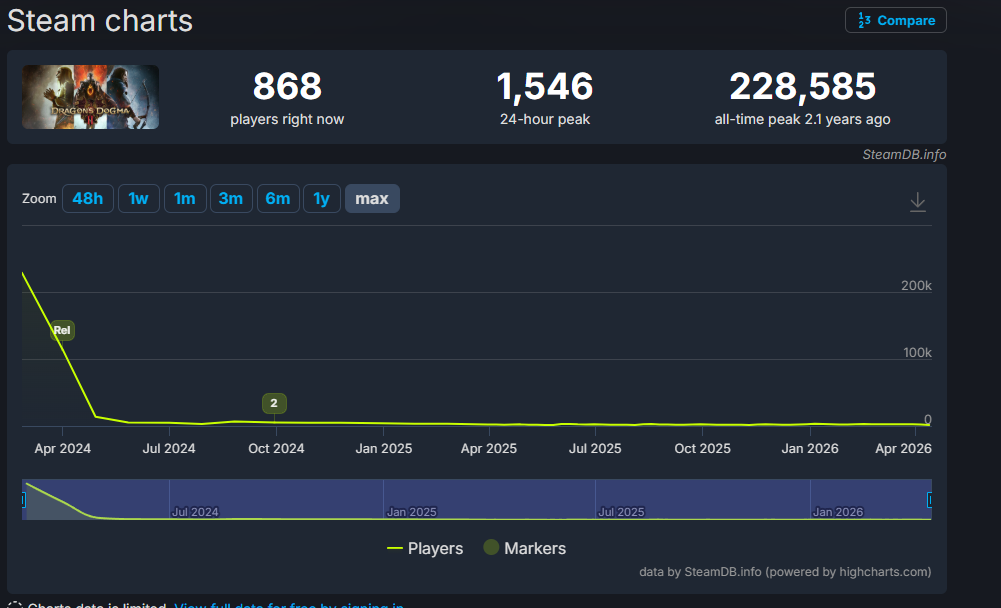Click the Rel release marker on chart
The width and height of the screenshot is (1001, 608).
62,330
